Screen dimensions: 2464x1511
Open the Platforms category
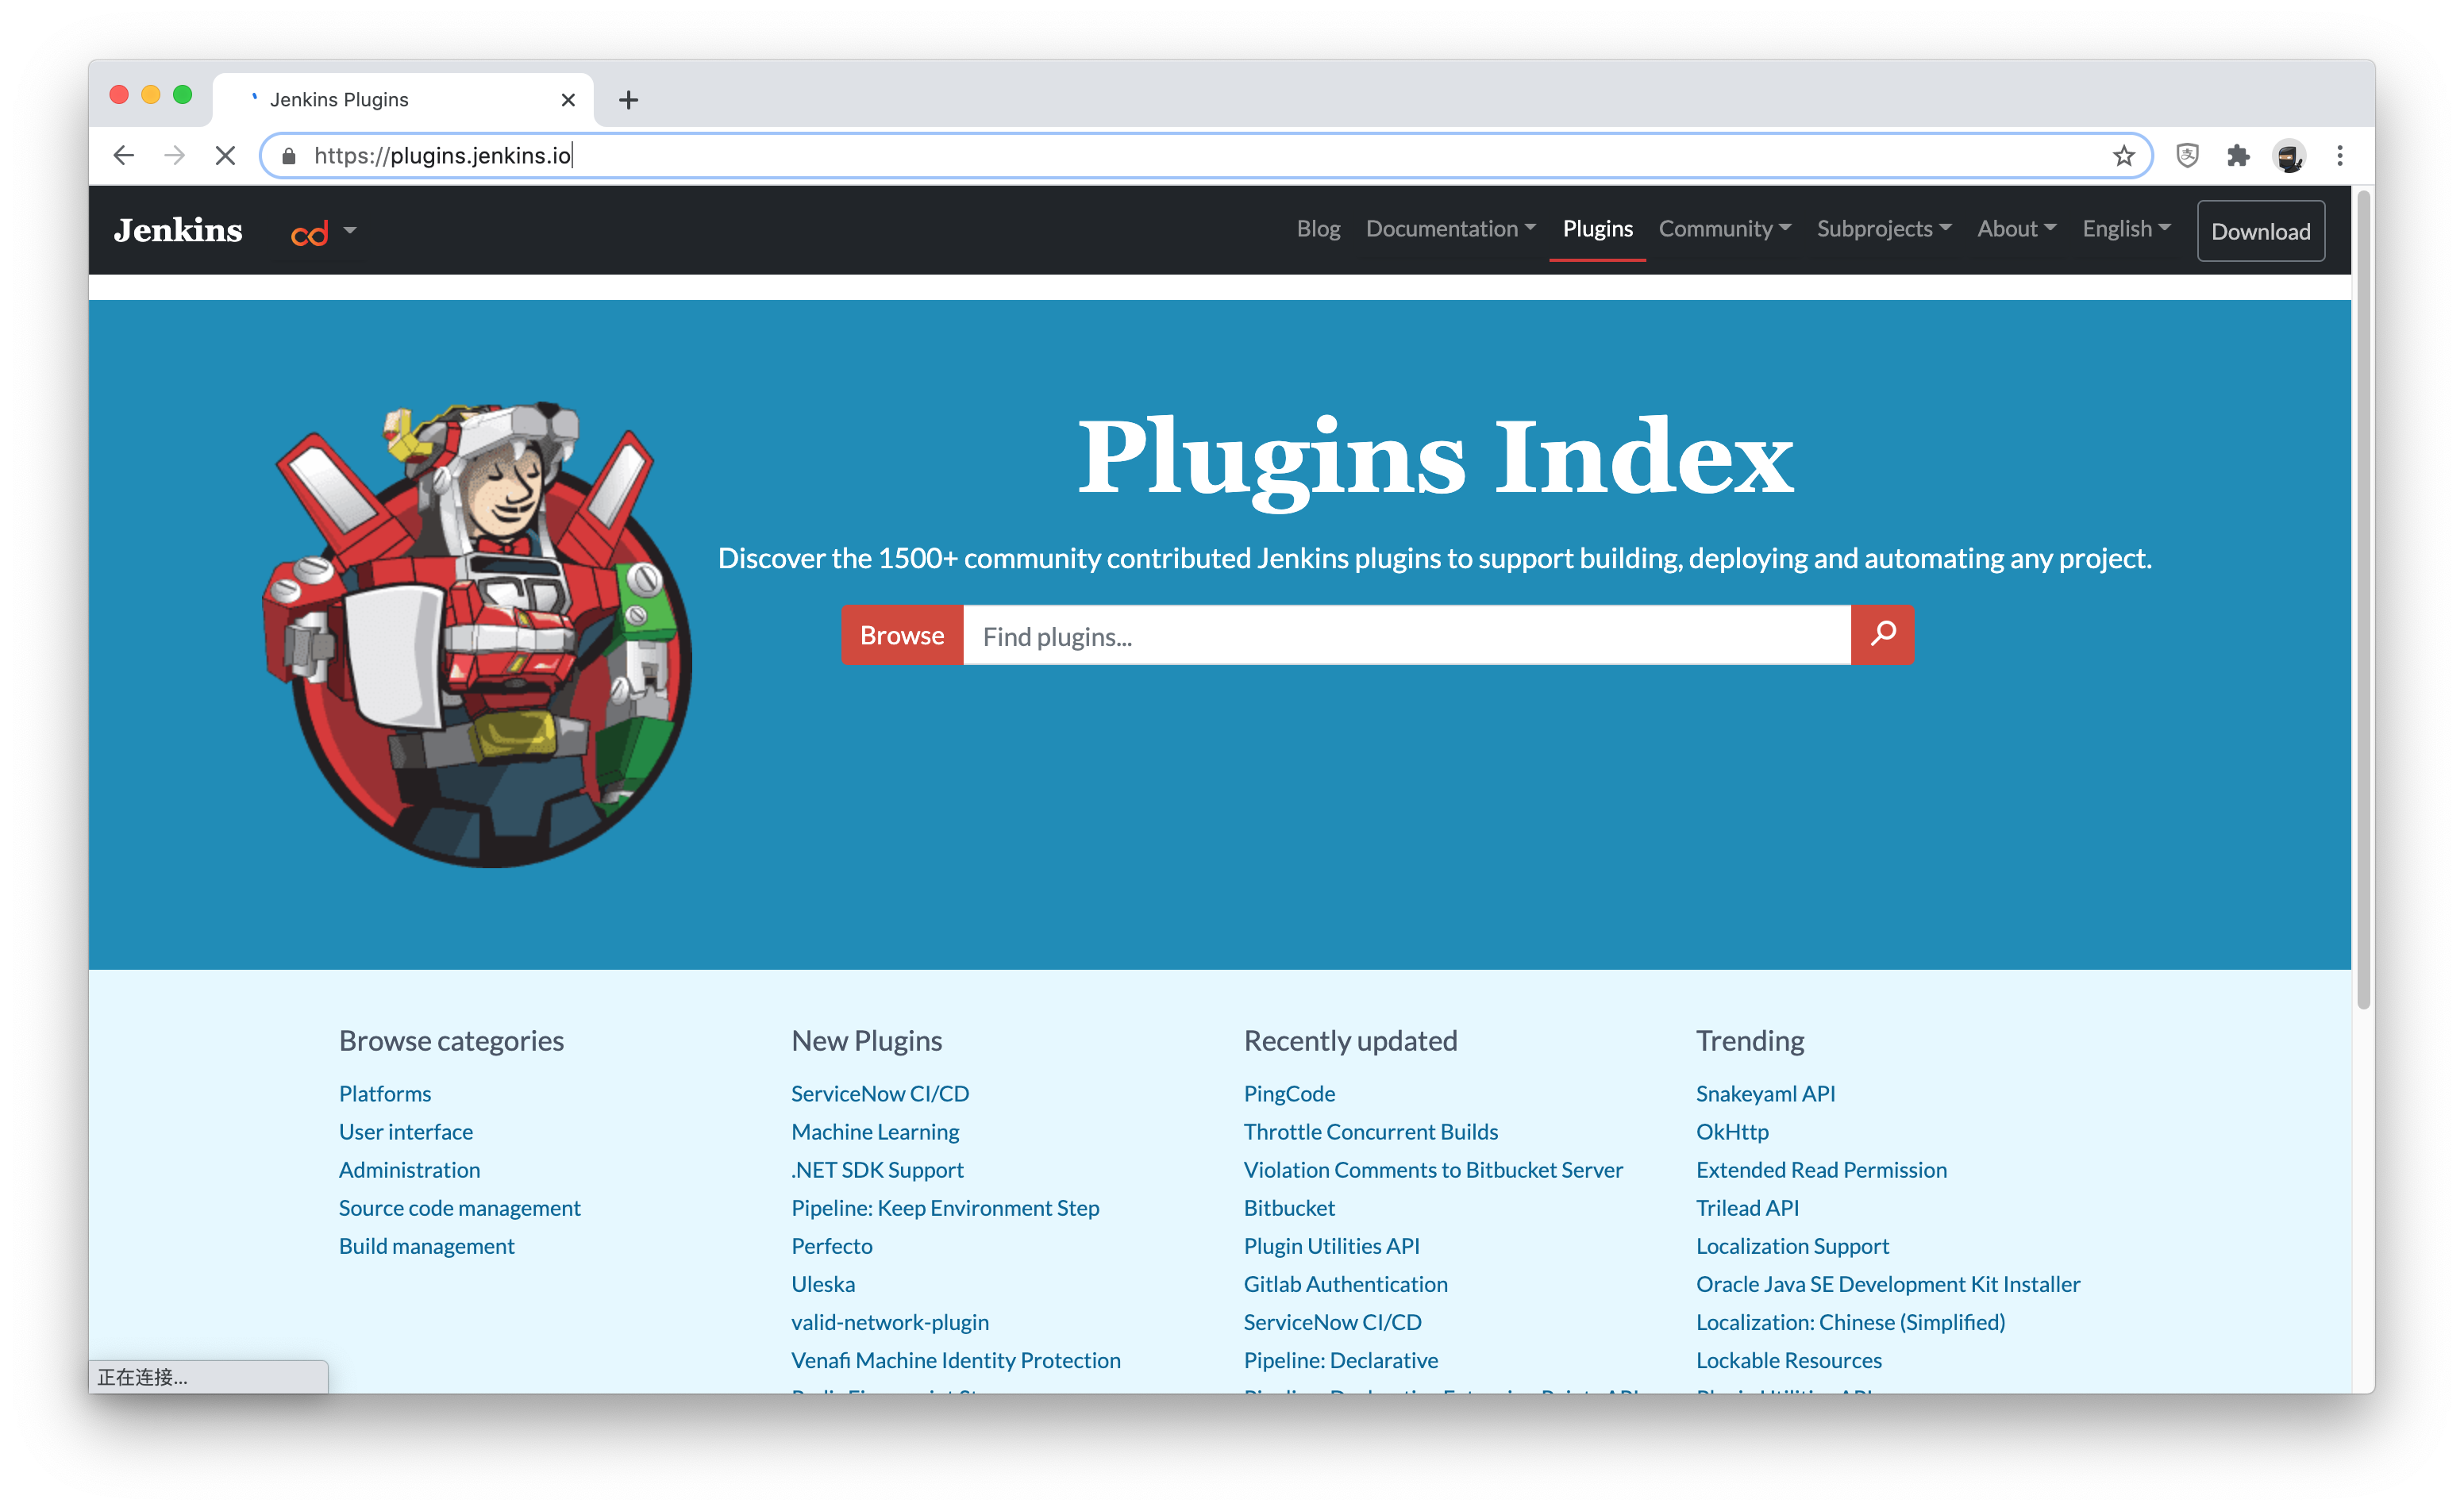tap(385, 1093)
